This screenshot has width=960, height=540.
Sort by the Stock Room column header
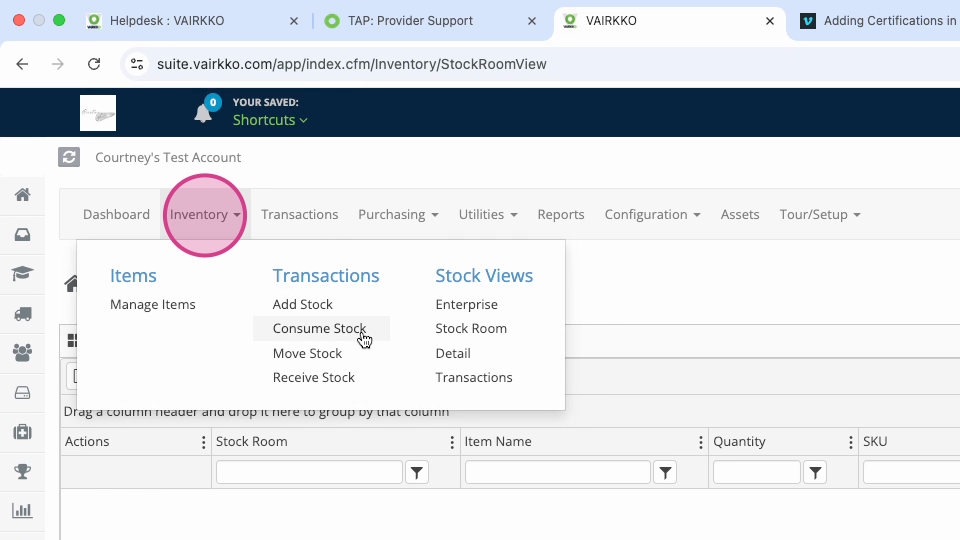pyautogui.click(x=252, y=442)
